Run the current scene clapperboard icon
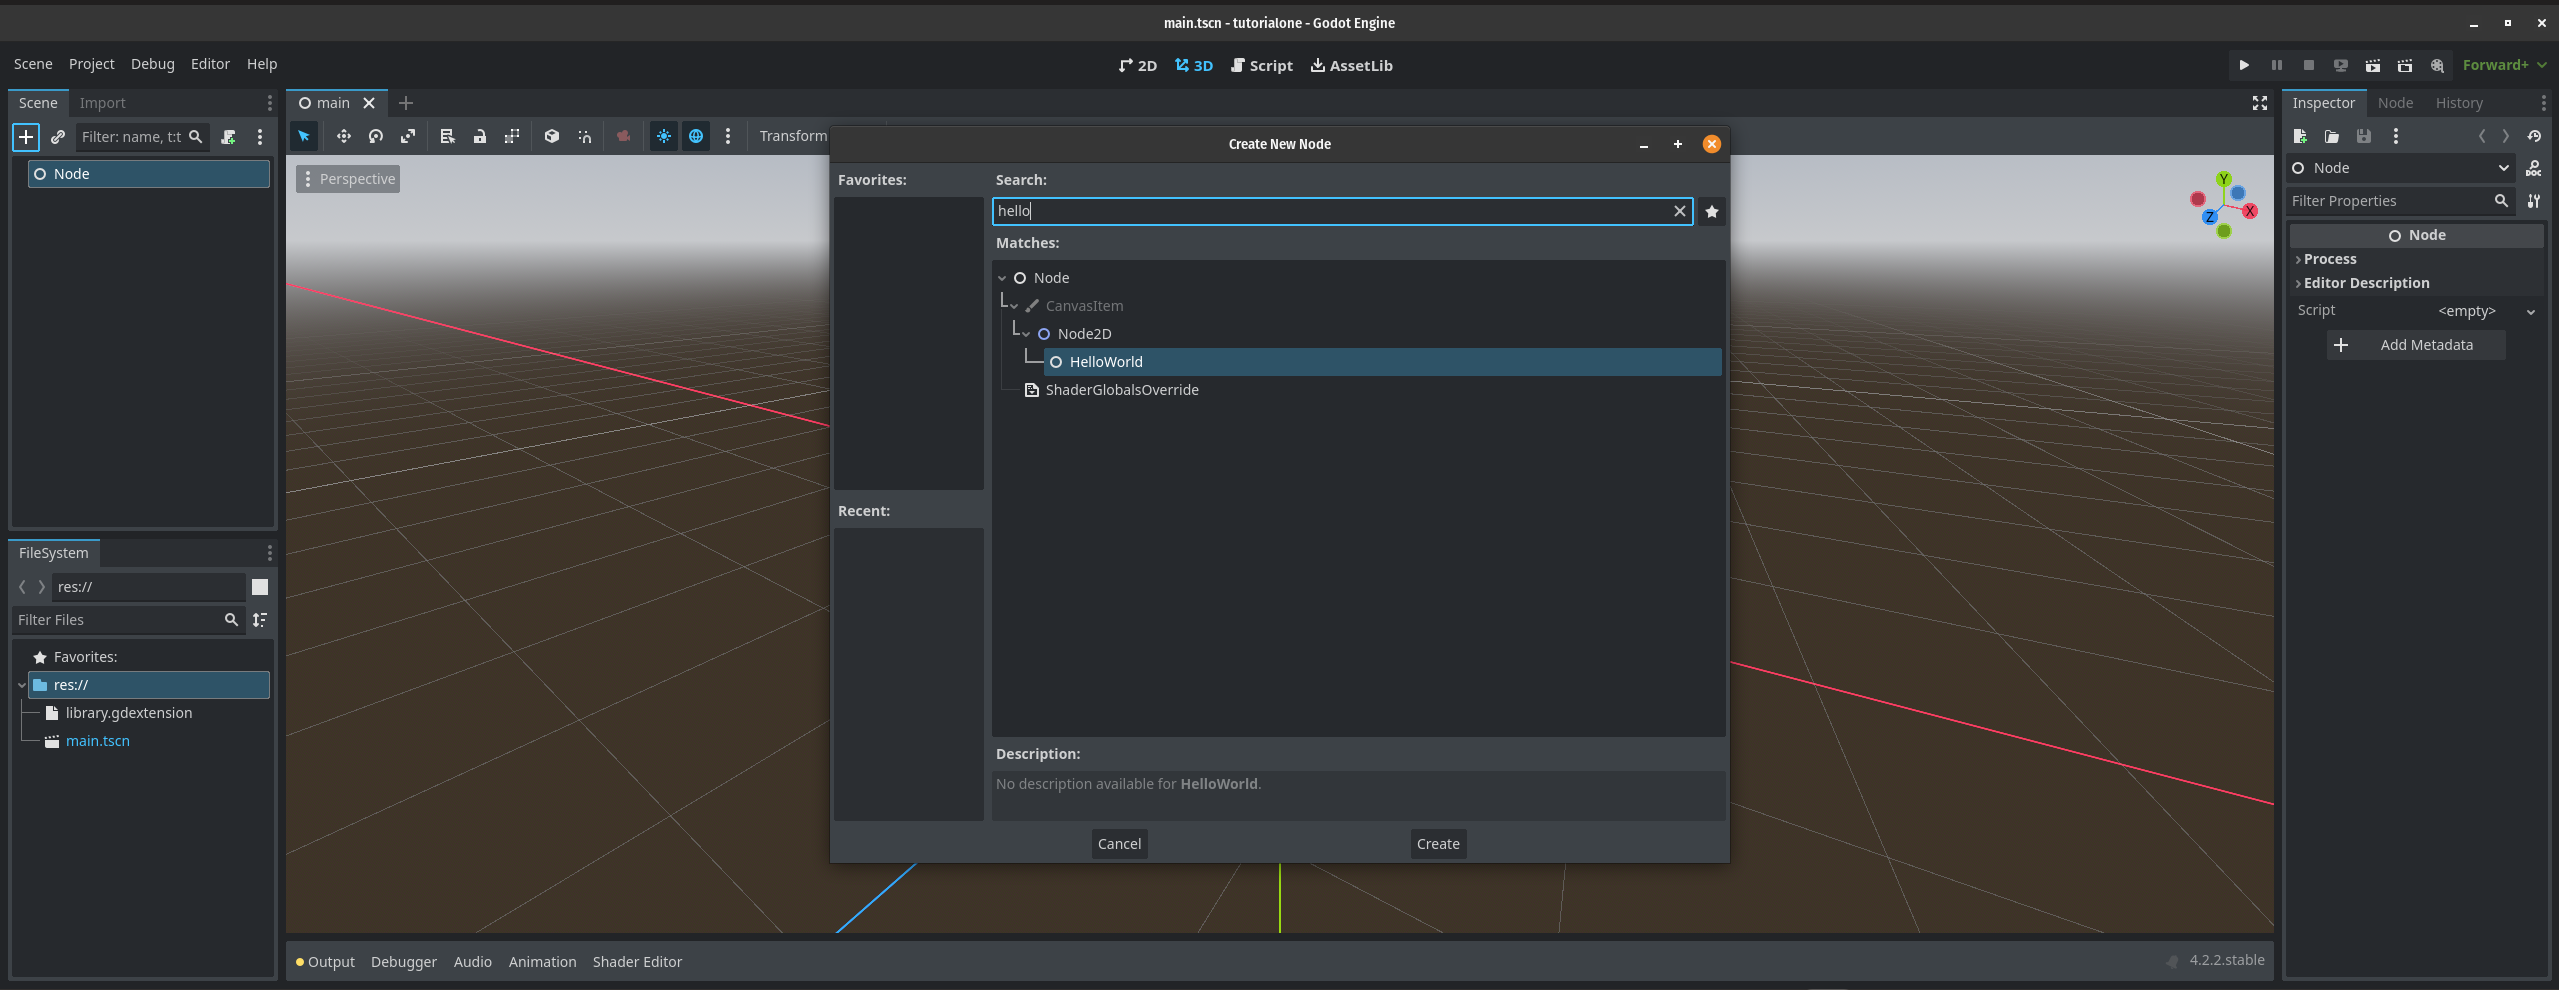This screenshot has width=2559, height=990. [2373, 65]
